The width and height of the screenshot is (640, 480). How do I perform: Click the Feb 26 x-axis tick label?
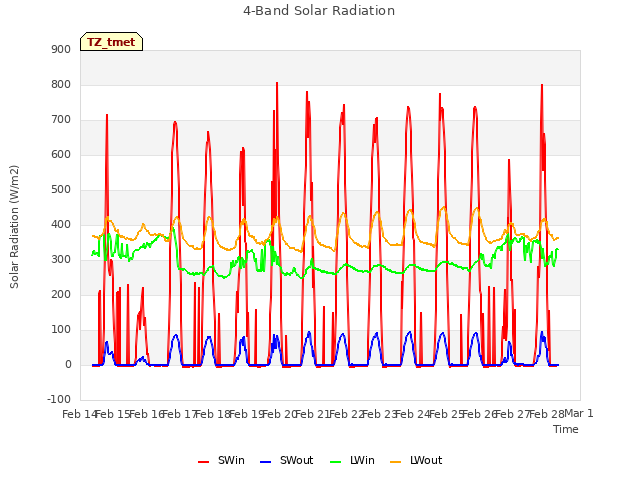pyautogui.click(x=479, y=414)
